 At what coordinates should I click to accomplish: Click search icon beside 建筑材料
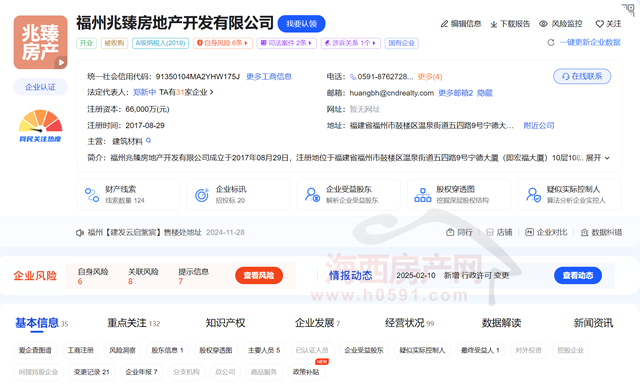pos(149,141)
